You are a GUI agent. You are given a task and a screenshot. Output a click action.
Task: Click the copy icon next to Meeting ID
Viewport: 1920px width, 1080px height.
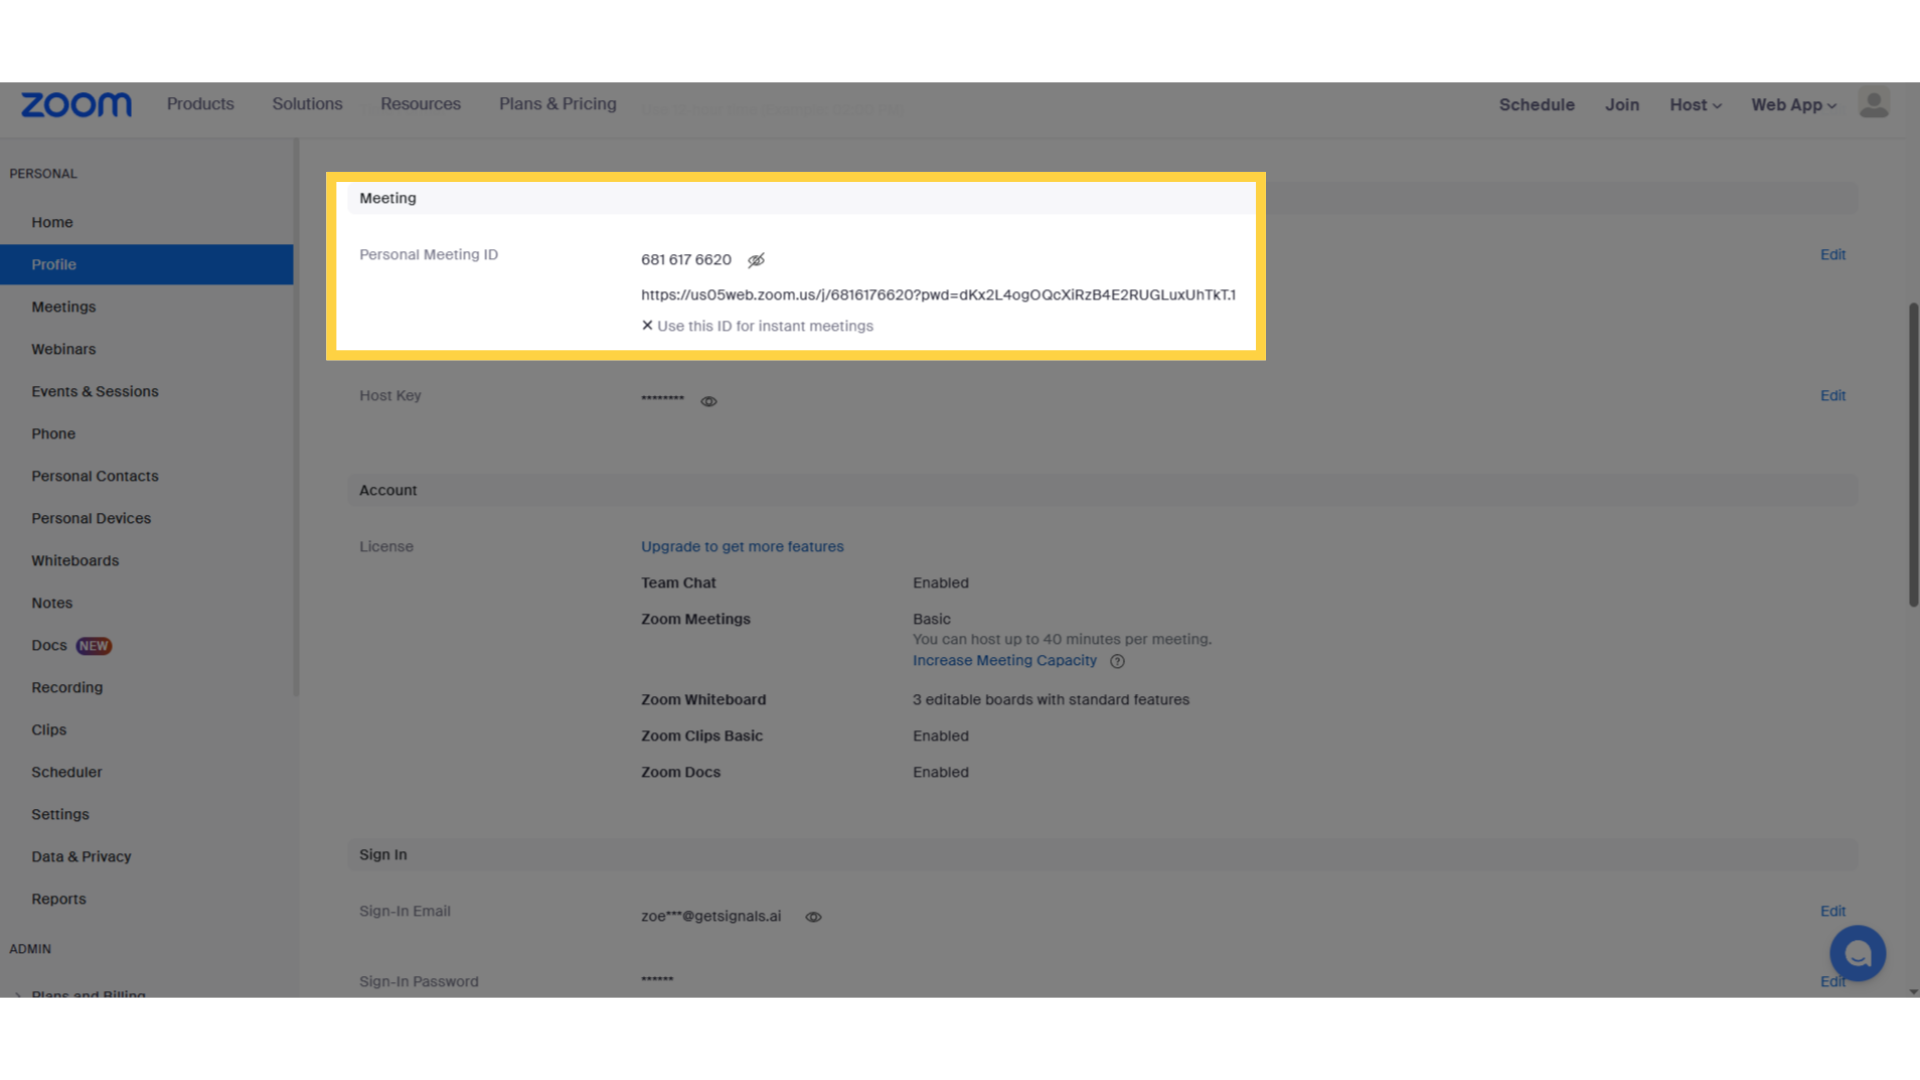click(x=756, y=258)
